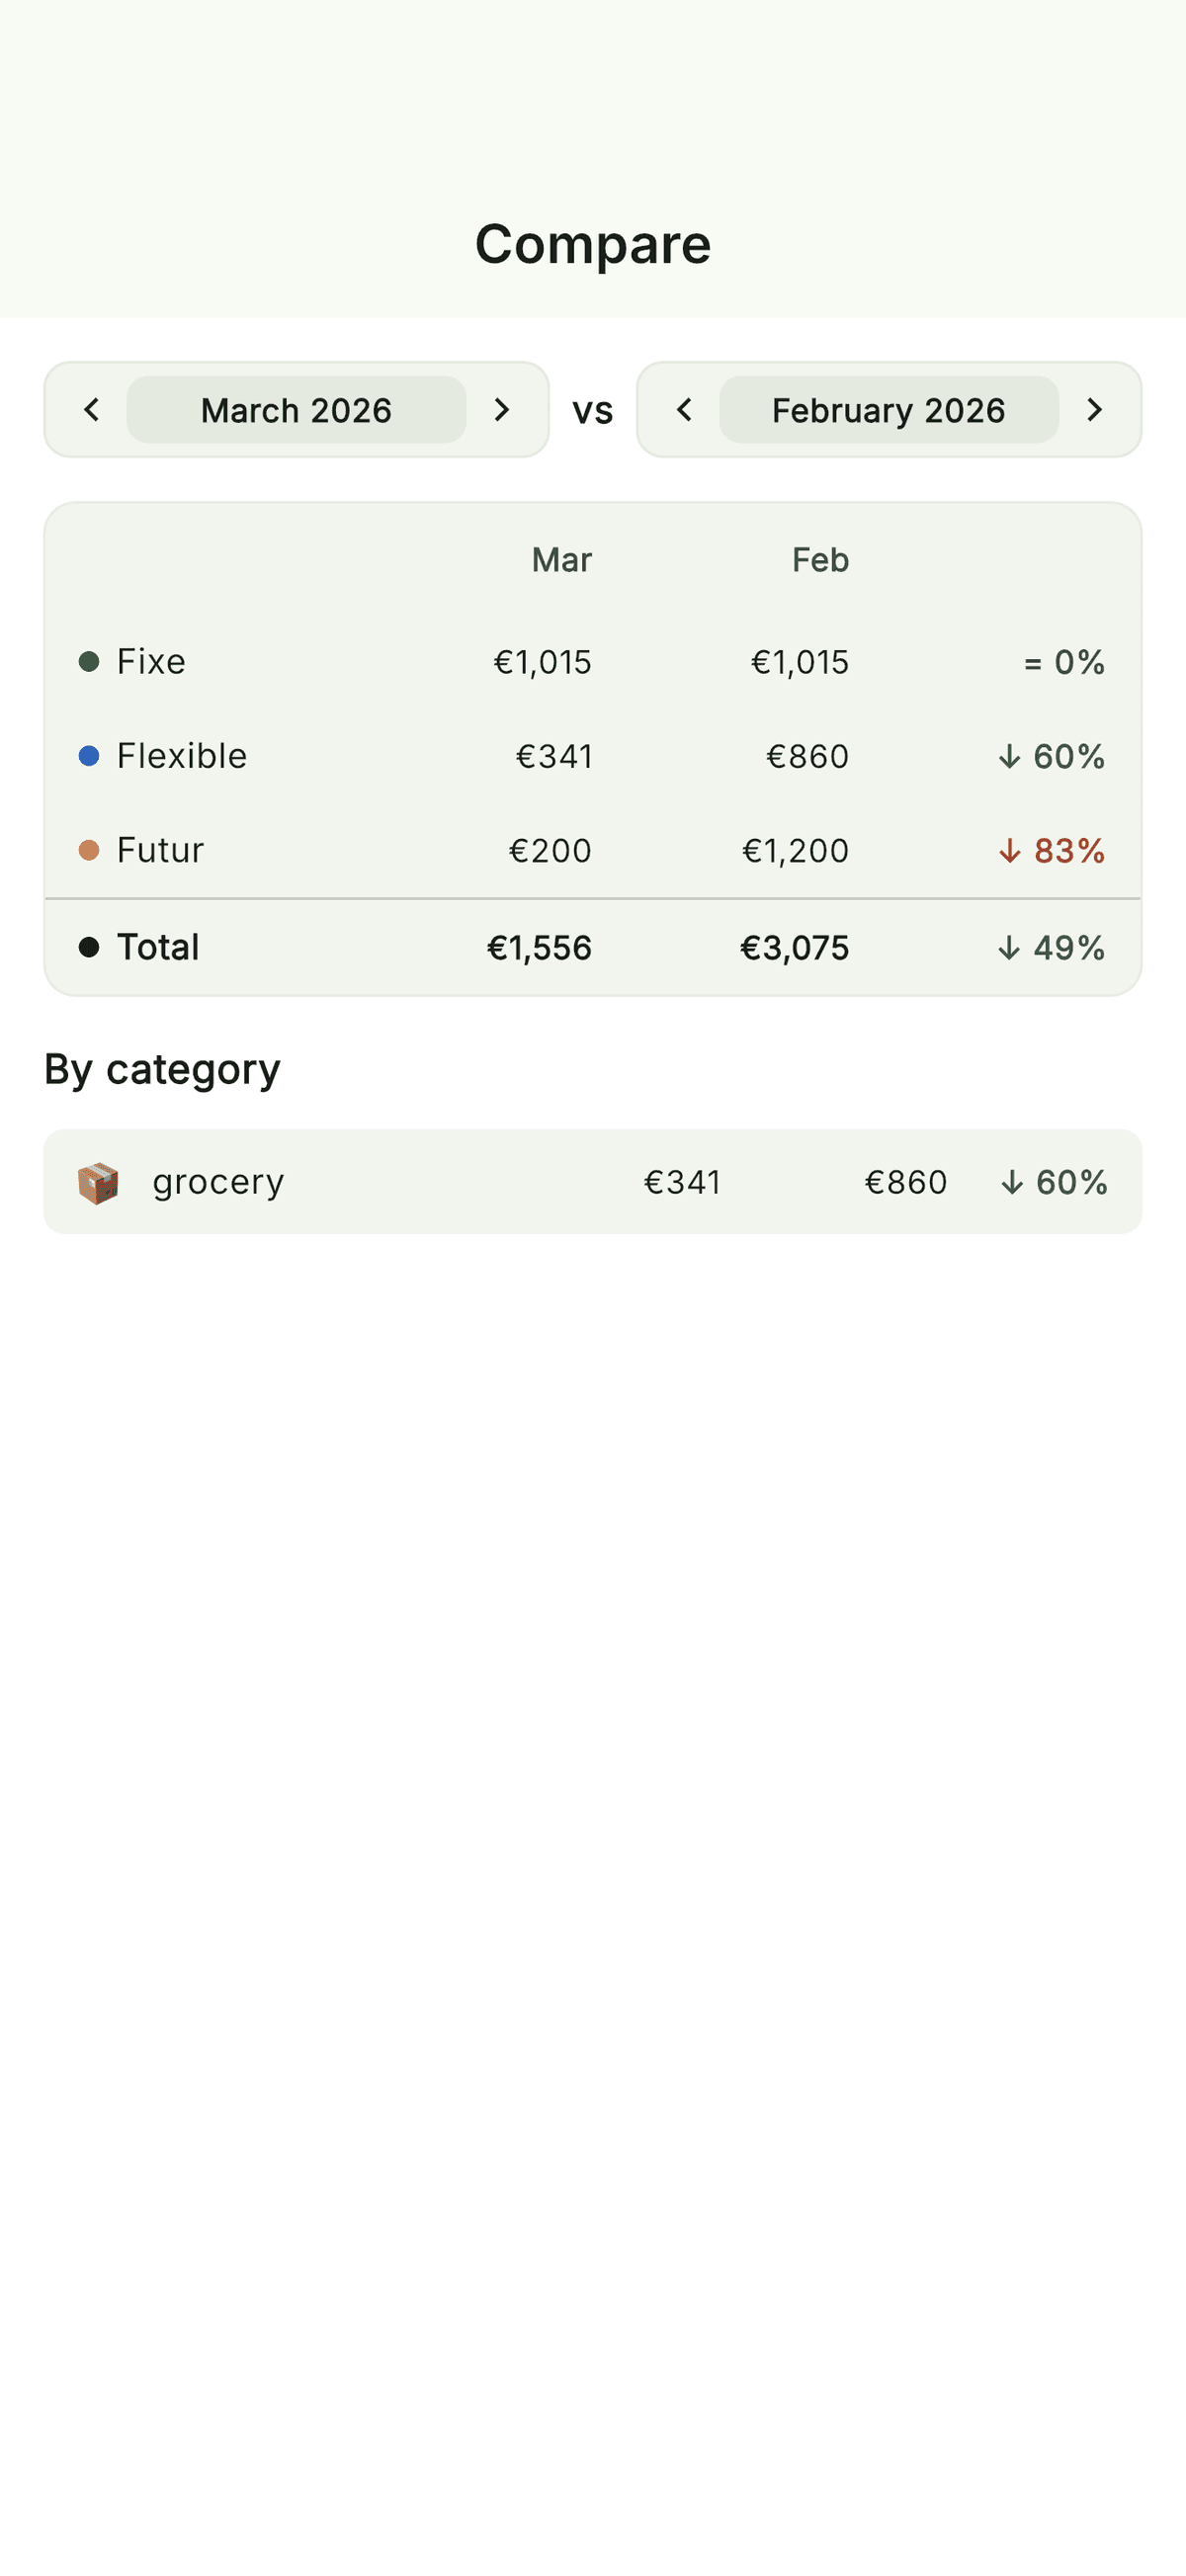Advance to next month after March 2026
Viewport: 1186px width, 2576px height.
click(x=502, y=410)
